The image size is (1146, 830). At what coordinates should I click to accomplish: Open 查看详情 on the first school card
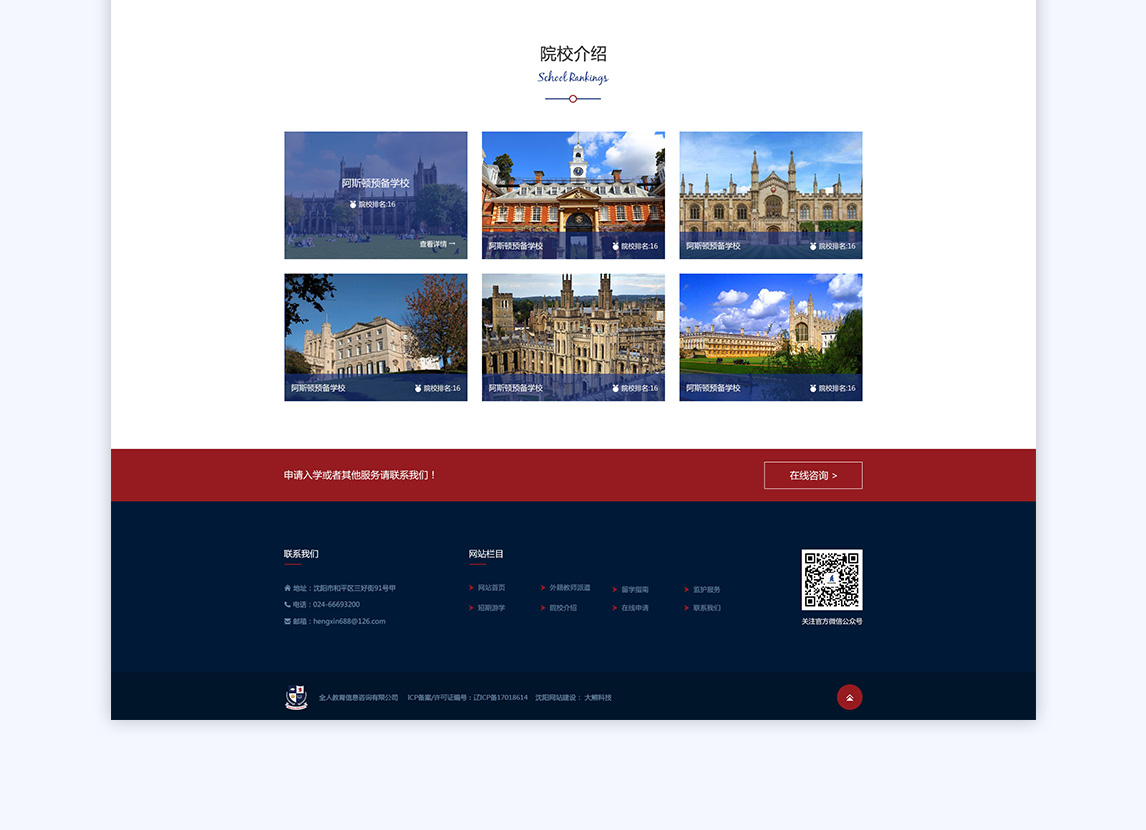tap(437, 244)
